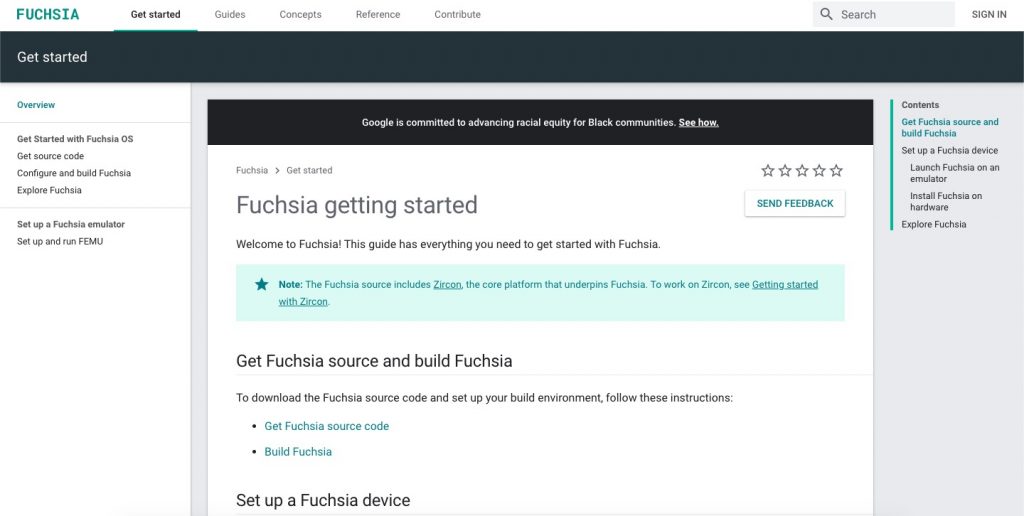Image resolution: width=1024 pixels, height=516 pixels.
Task: Click the SIGN IN button
Action: click(x=989, y=14)
